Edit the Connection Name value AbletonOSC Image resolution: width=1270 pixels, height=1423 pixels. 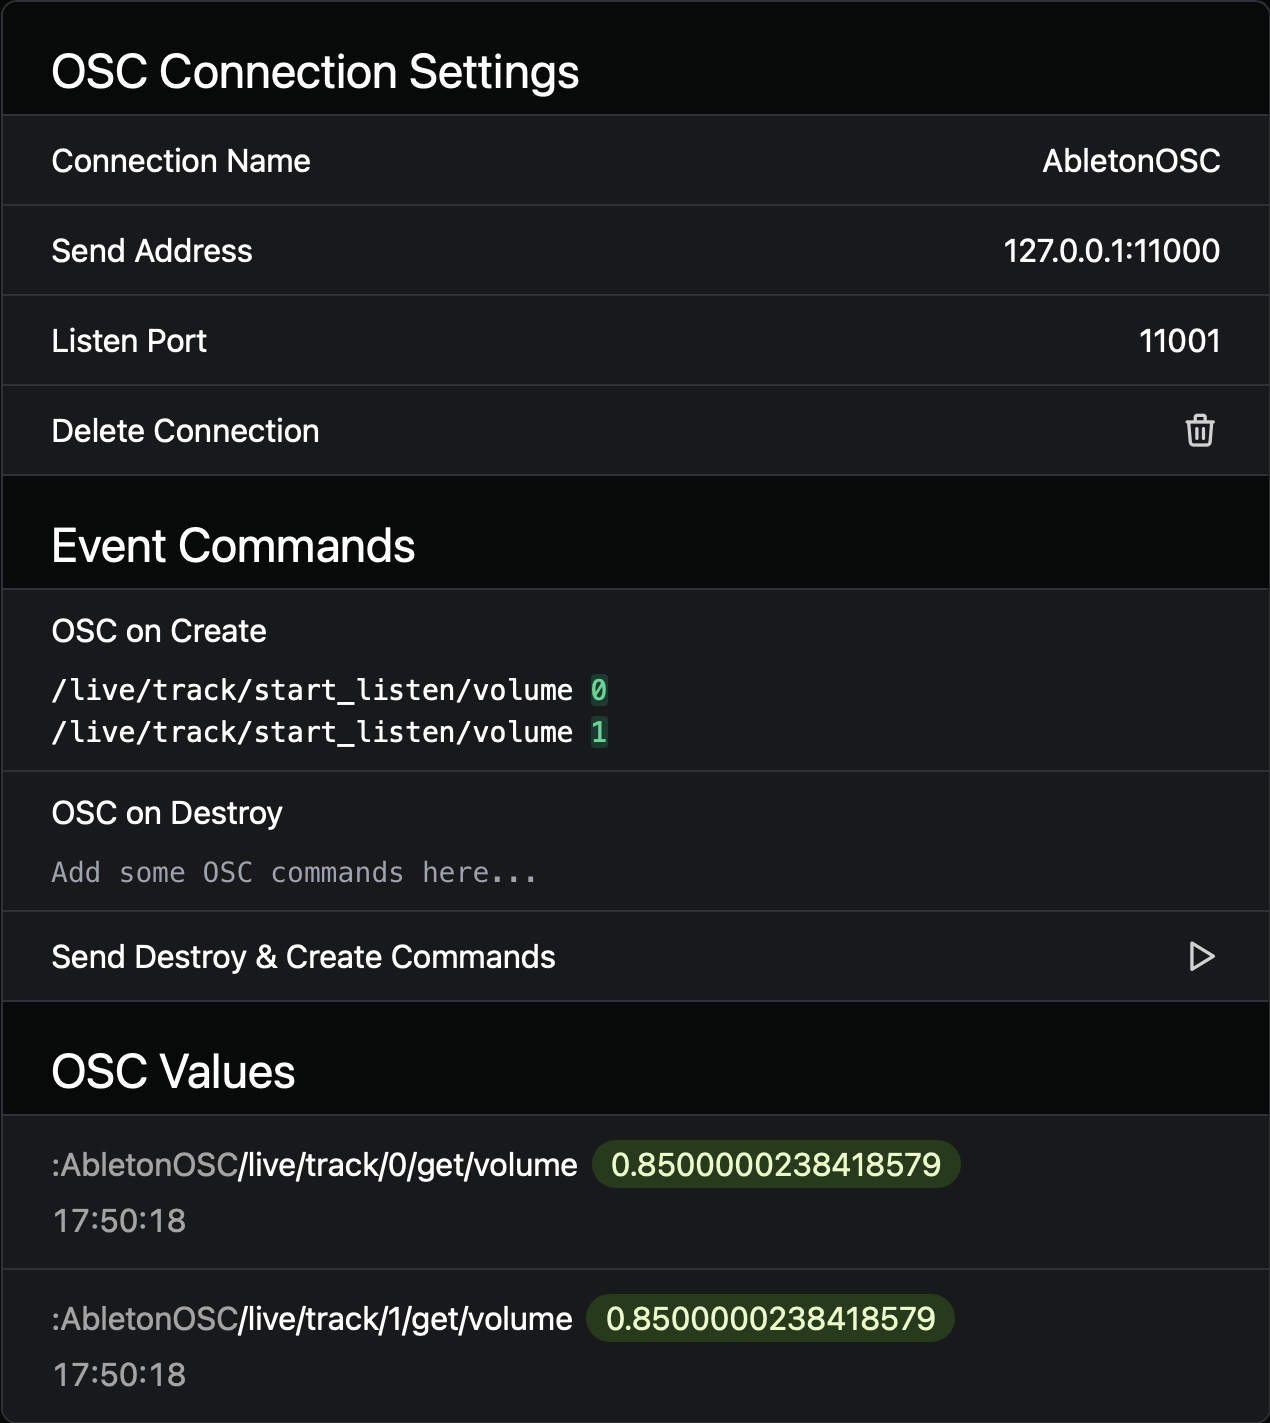(x=1131, y=161)
